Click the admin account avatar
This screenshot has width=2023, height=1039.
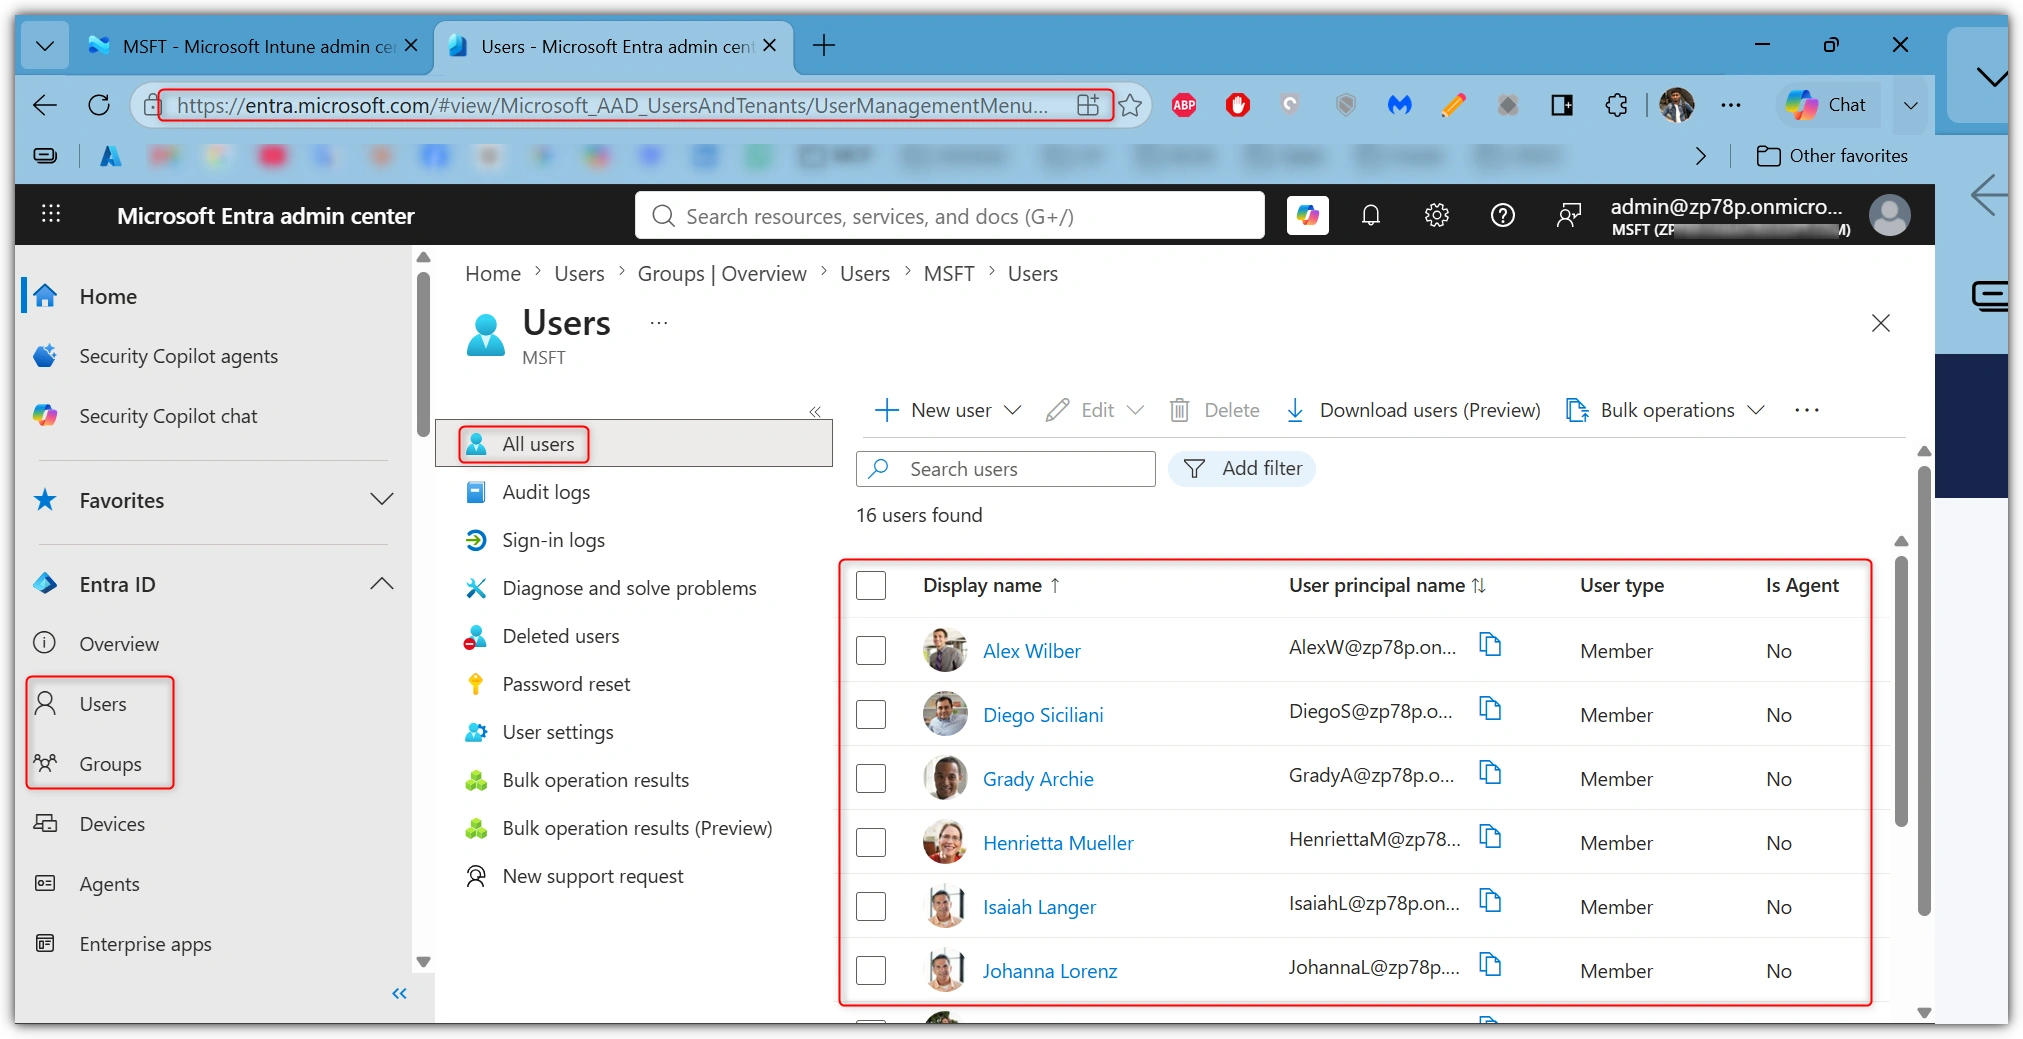coord(1889,215)
